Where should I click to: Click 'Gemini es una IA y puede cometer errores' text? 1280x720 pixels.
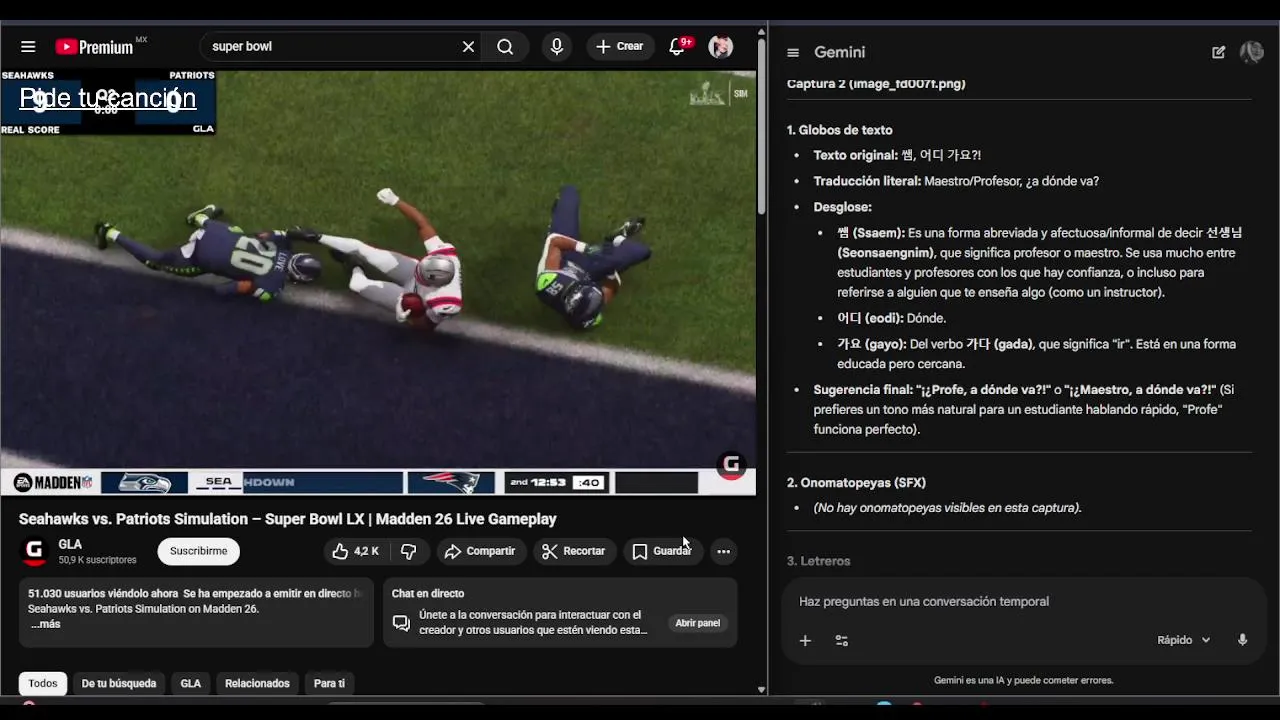(1023, 681)
